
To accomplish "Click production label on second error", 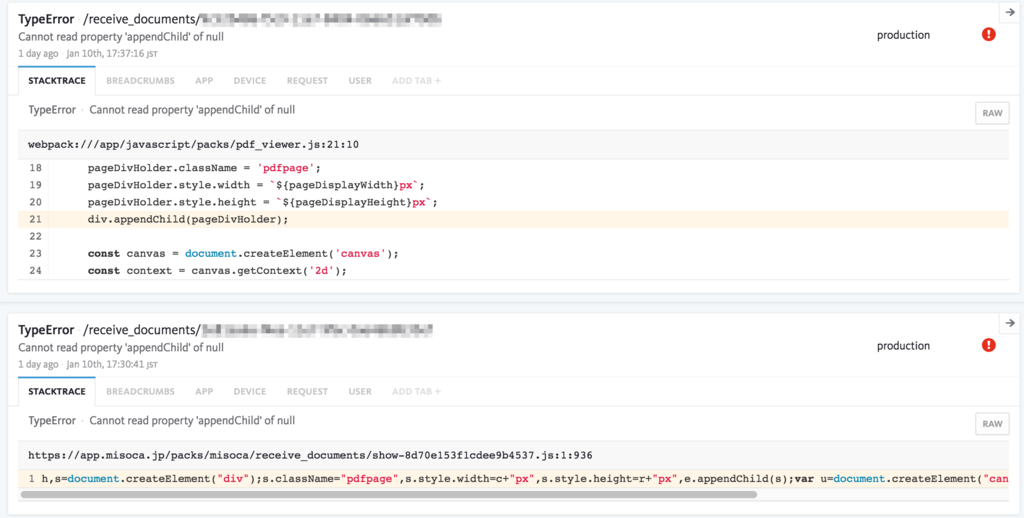I will 903,346.
